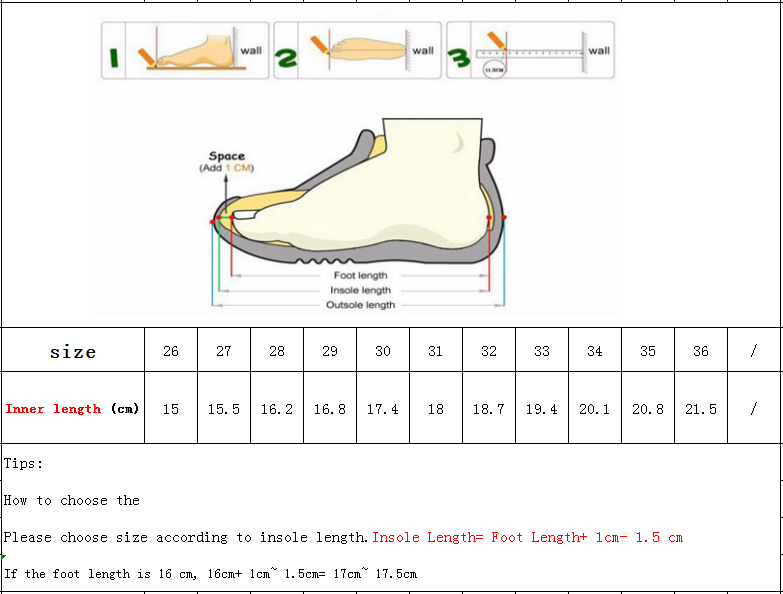Click the step 2 top-view foot illustration
This screenshot has width=783, height=594.
367,50
